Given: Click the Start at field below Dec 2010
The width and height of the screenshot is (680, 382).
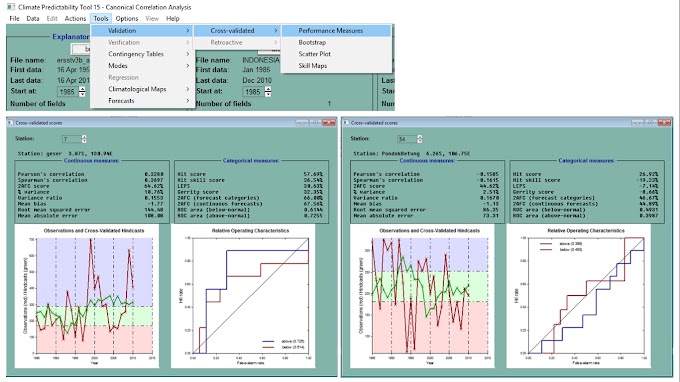Looking at the screenshot, I should click(253, 92).
